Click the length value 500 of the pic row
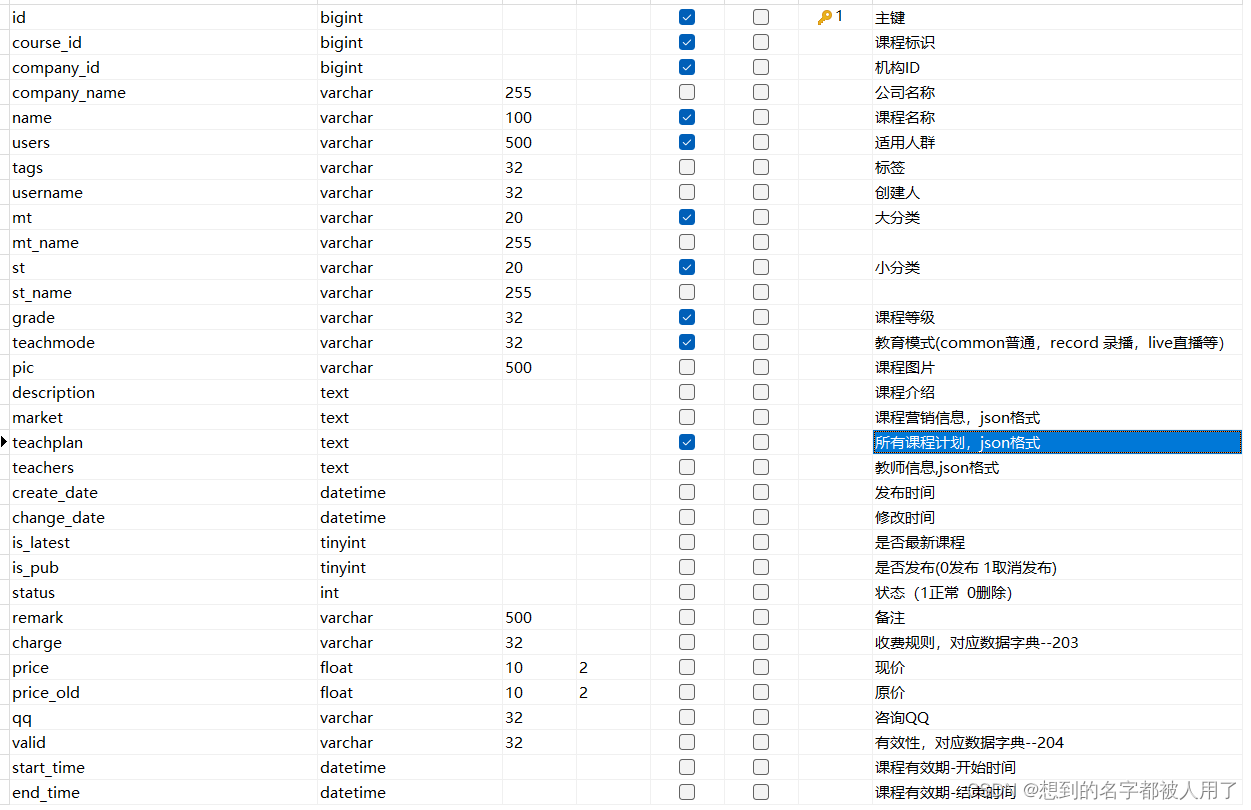 (x=518, y=367)
